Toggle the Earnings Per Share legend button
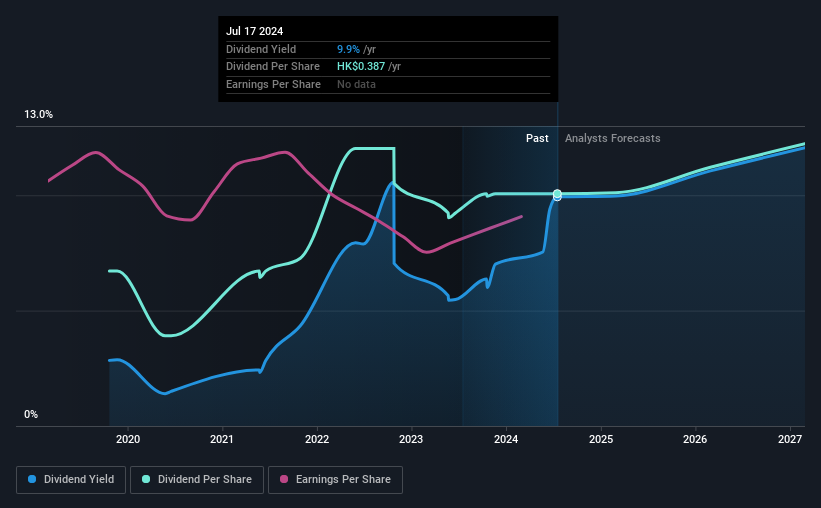 click(x=335, y=480)
